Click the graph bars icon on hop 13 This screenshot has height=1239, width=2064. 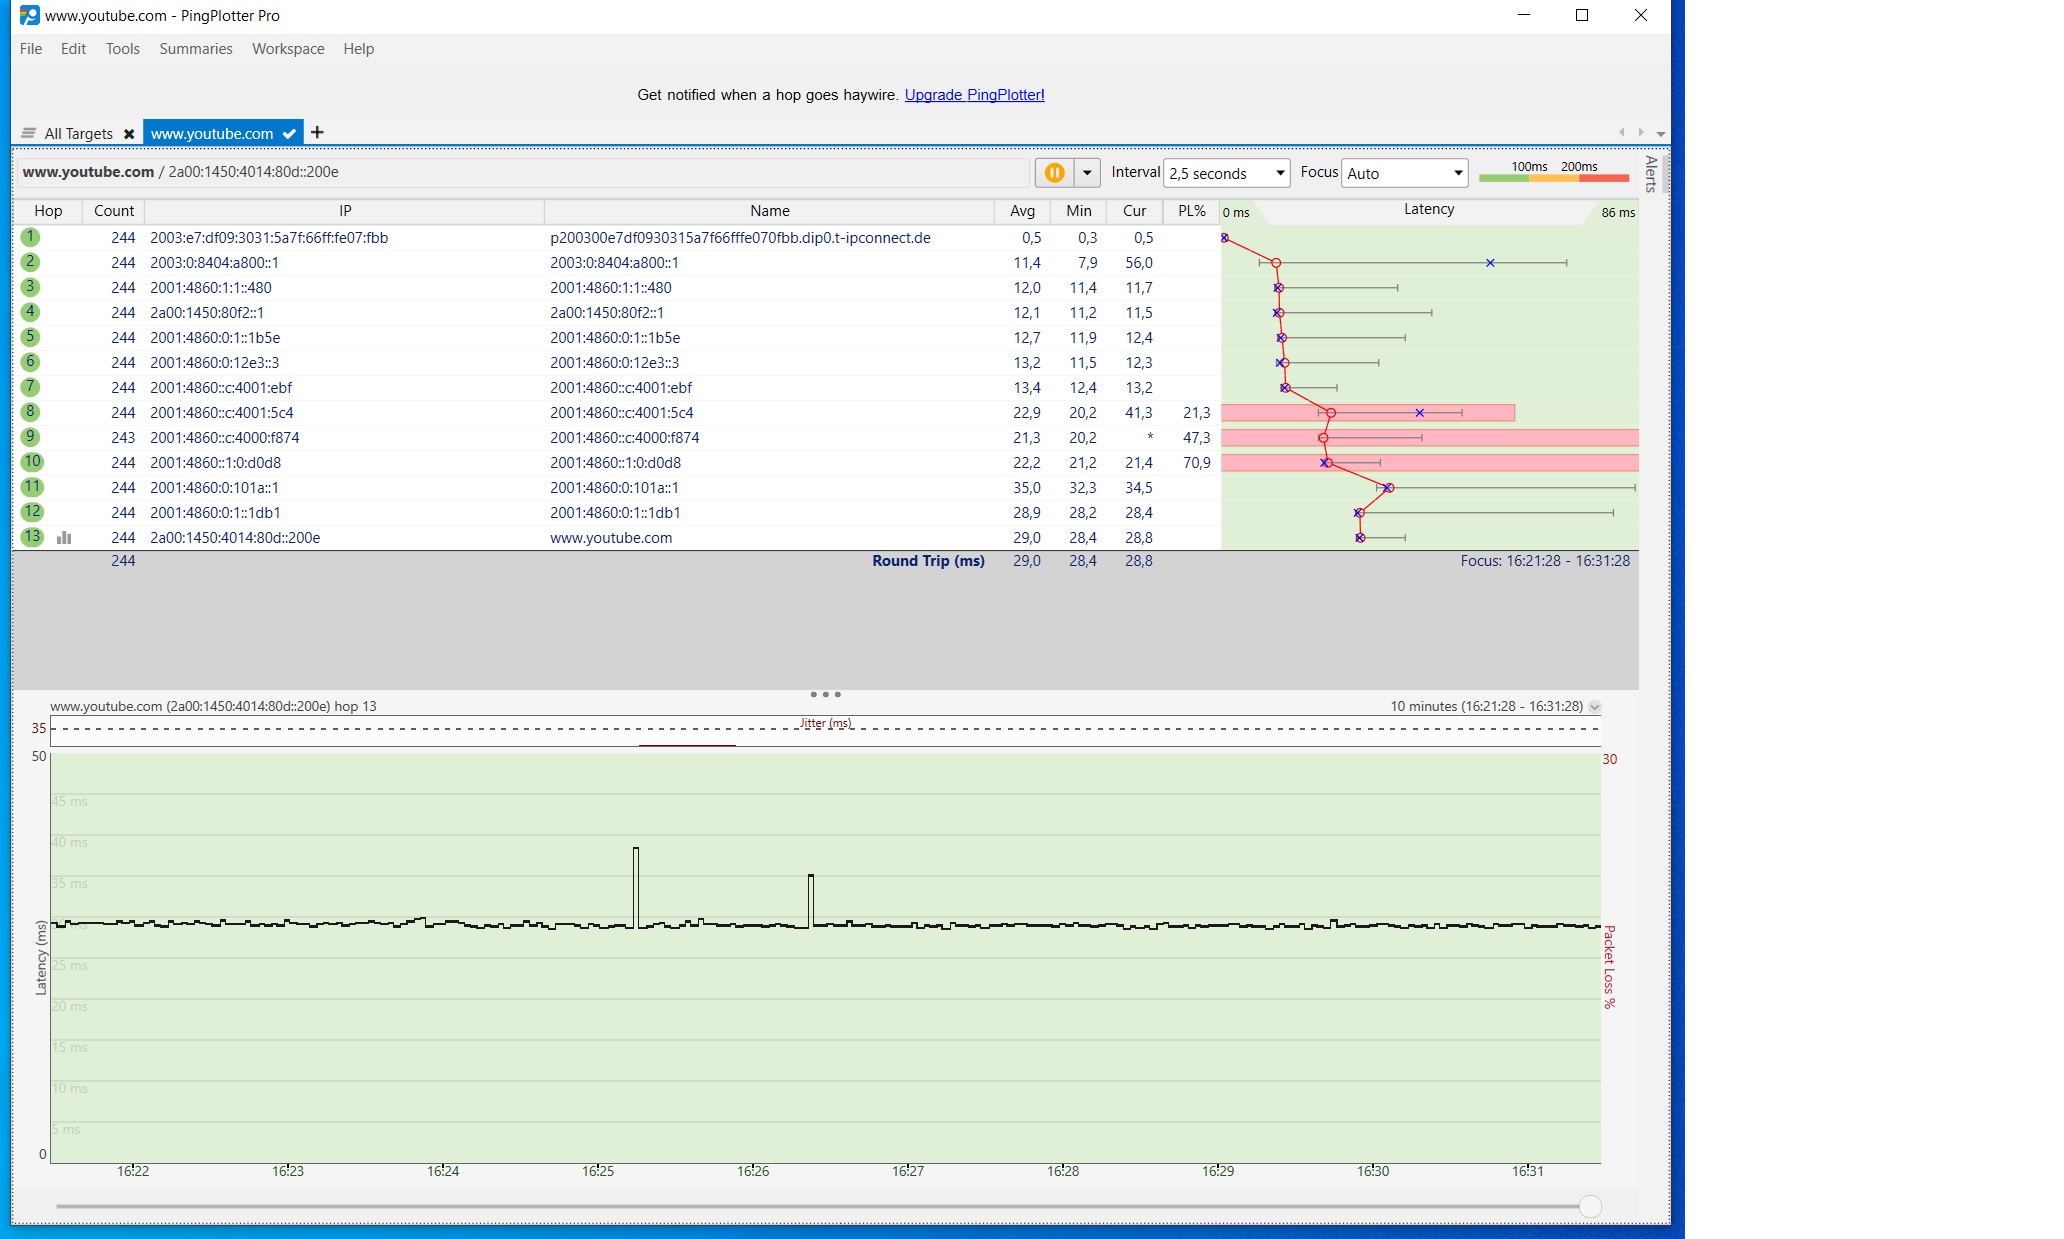[64, 537]
